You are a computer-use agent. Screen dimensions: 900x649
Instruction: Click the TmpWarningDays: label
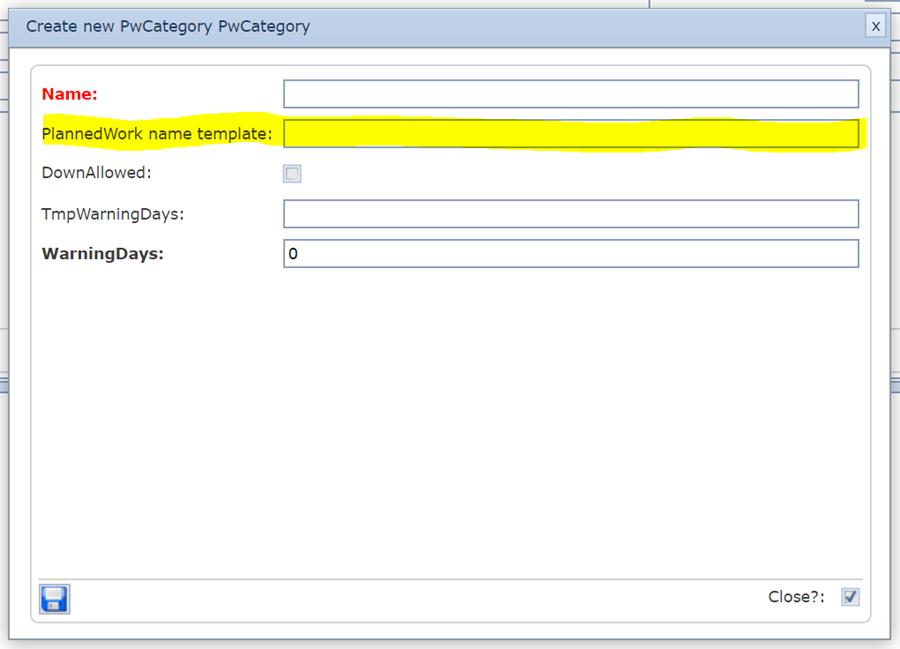tap(113, 214)
